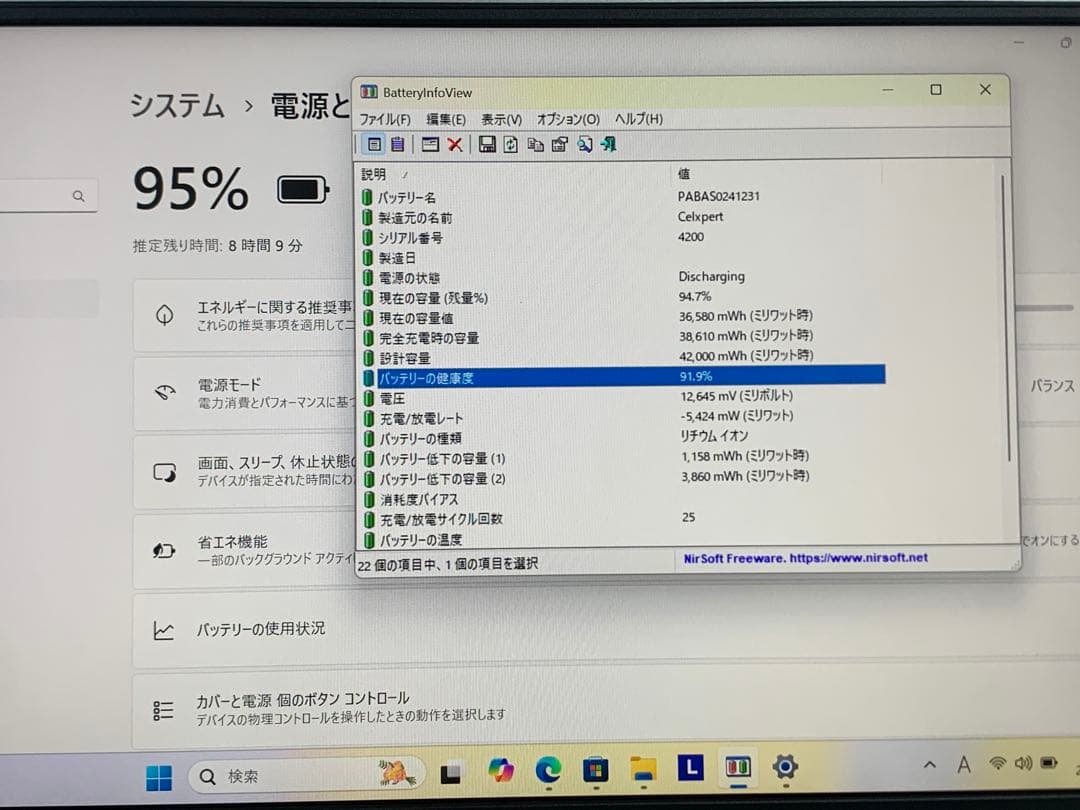Viewport: 1080px width, 810px height.
Task: Select the general battery information view icon
Action: (375, 144)
